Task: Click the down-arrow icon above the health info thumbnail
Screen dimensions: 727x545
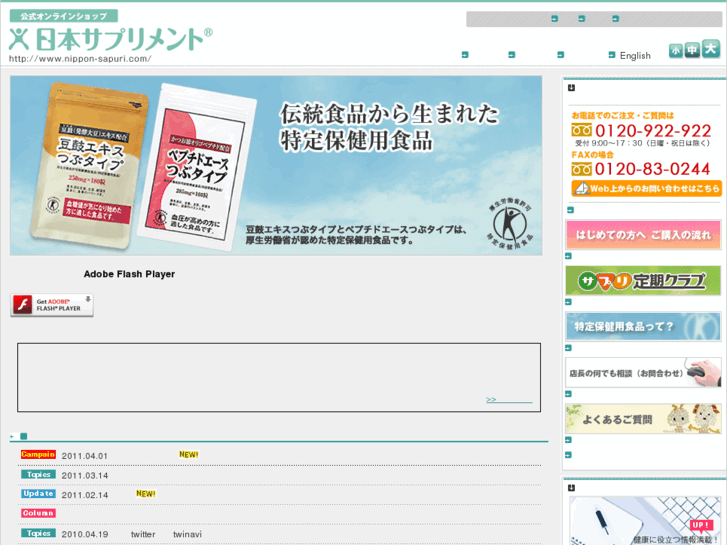Action: (x=571, y=487)
